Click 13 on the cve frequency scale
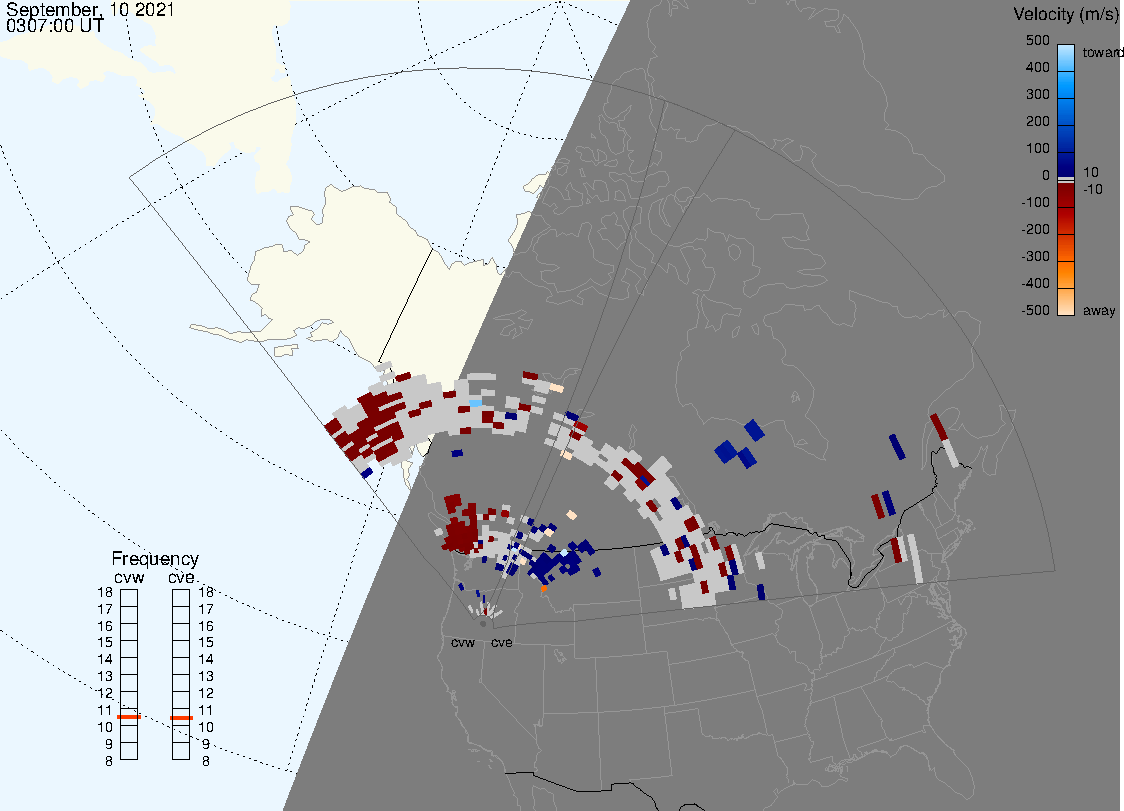This screenshot has width=1124, height=811. point(206,676)
